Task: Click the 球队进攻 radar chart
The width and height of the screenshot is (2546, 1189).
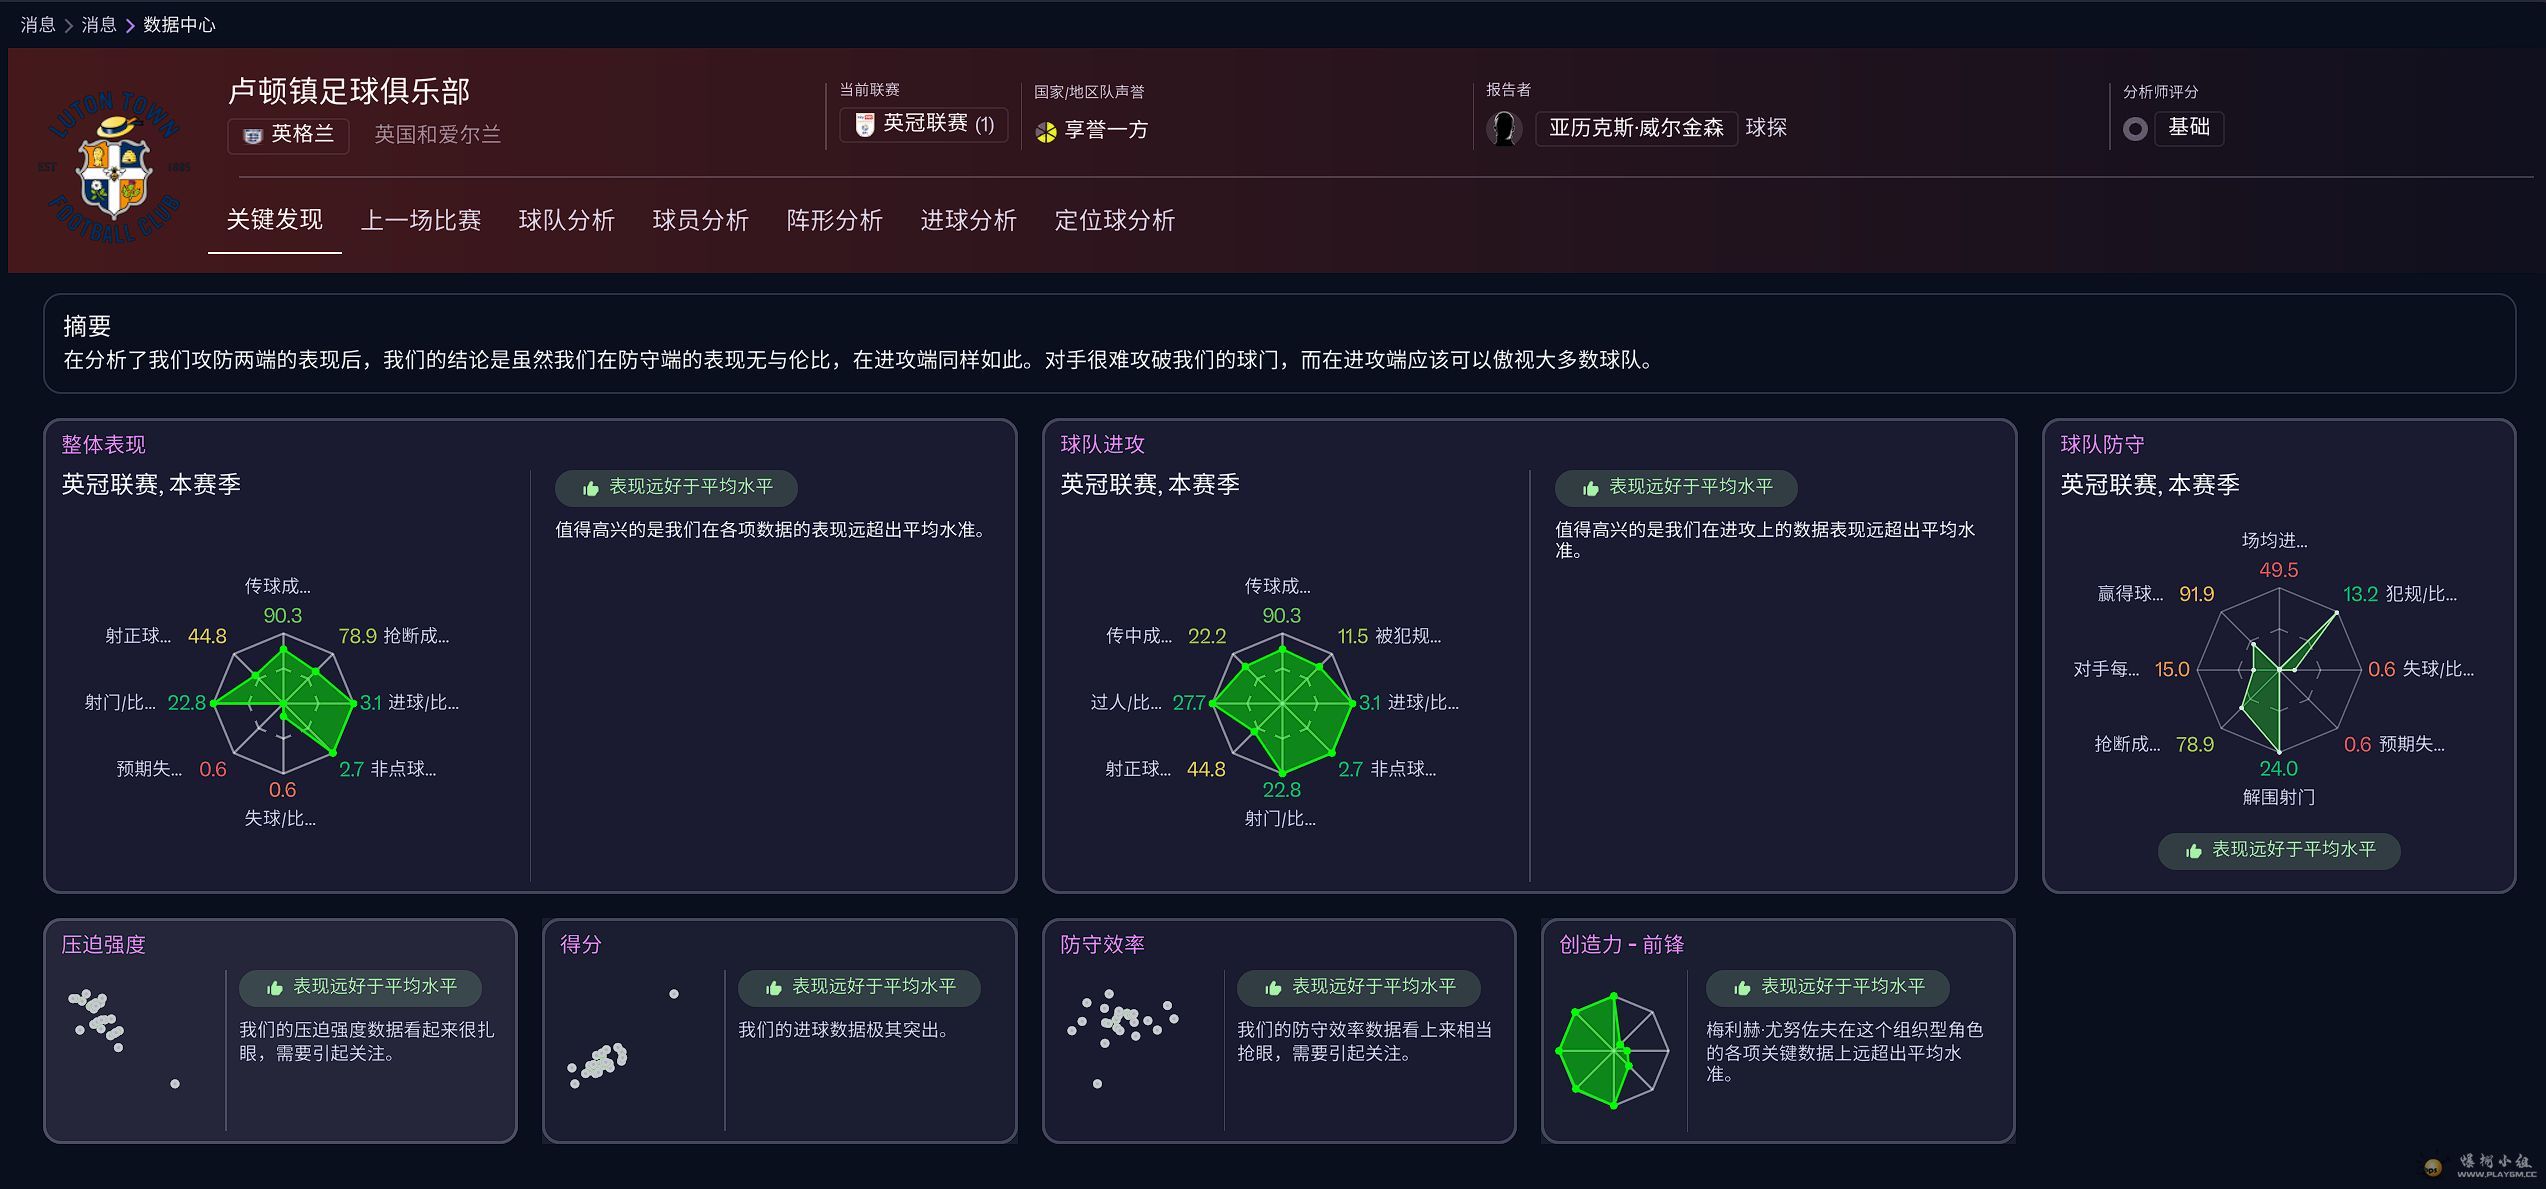Action: (x=1281, y=705)
